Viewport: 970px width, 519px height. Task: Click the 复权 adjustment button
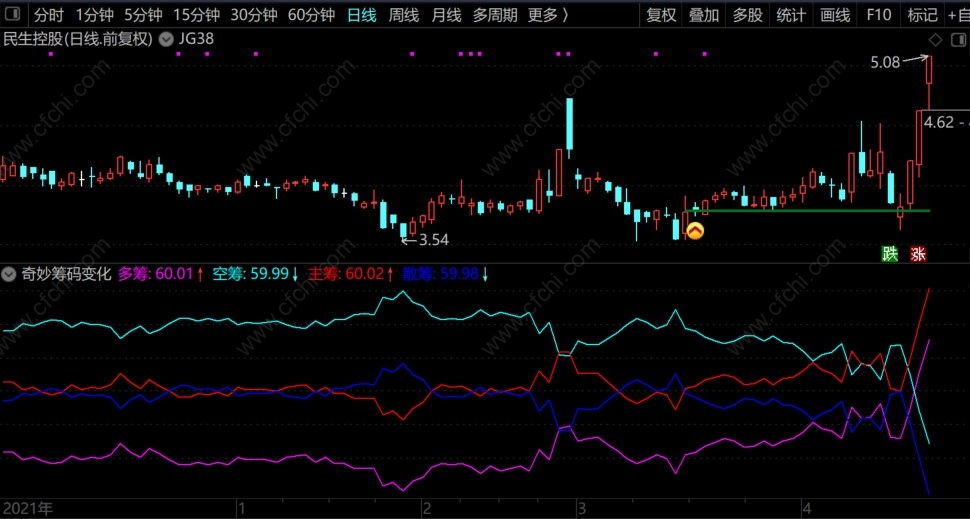[661, 15]
